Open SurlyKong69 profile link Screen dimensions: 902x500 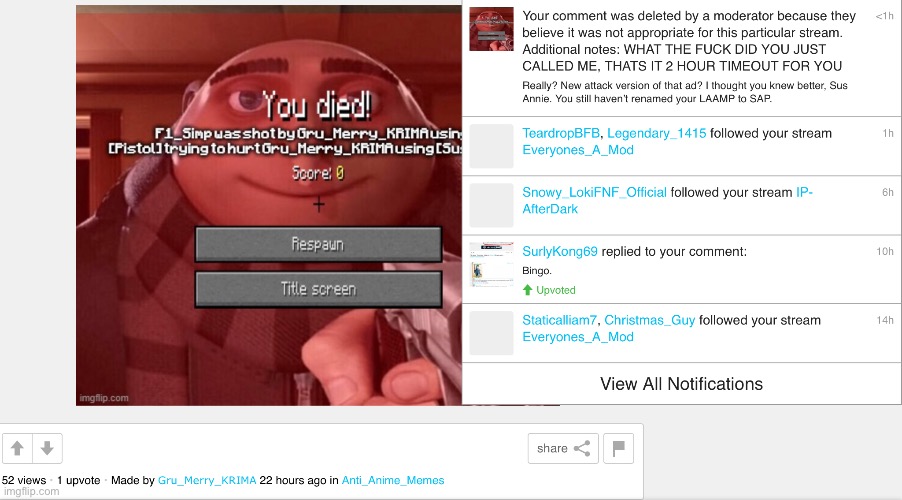pos(560,251)
